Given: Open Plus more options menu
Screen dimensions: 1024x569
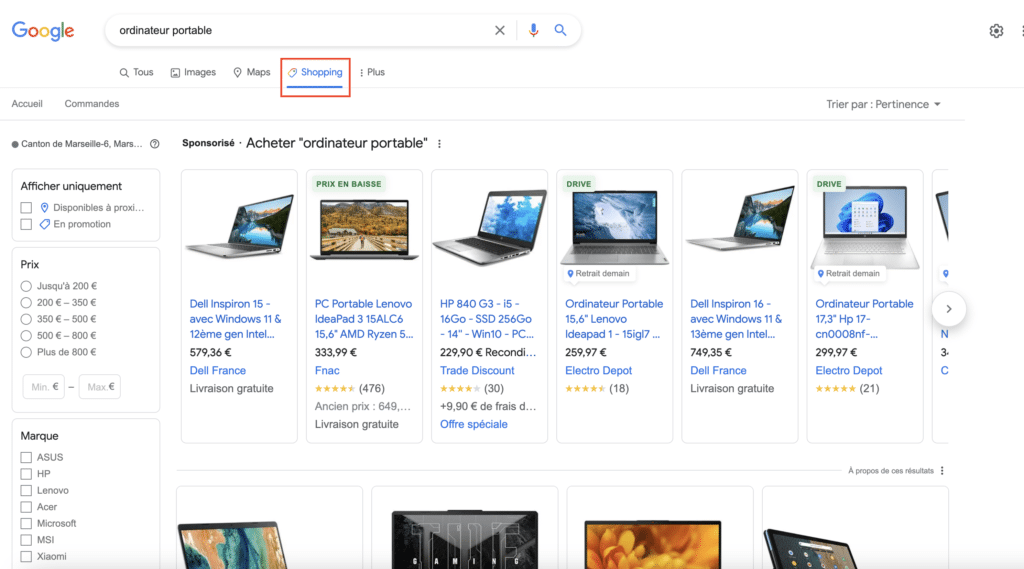Looking at the screenshot, I should click(372, 73).
